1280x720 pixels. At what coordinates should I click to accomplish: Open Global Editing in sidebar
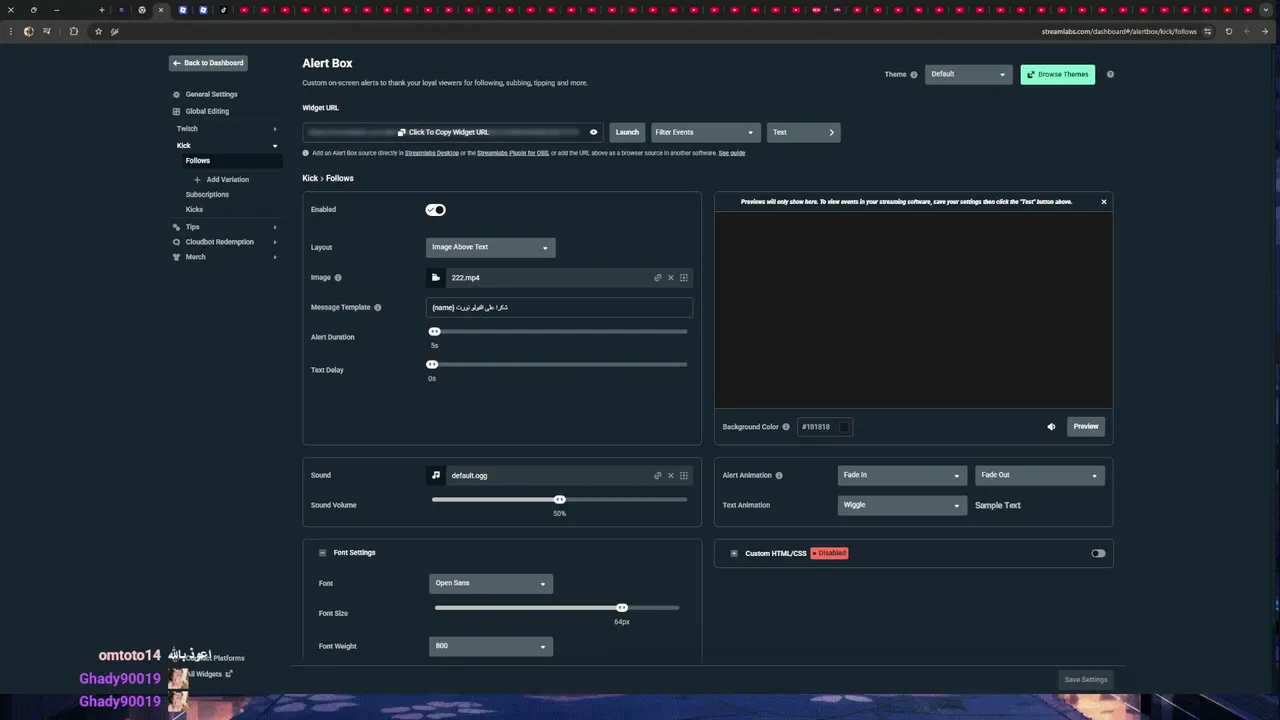click(207, 111)
